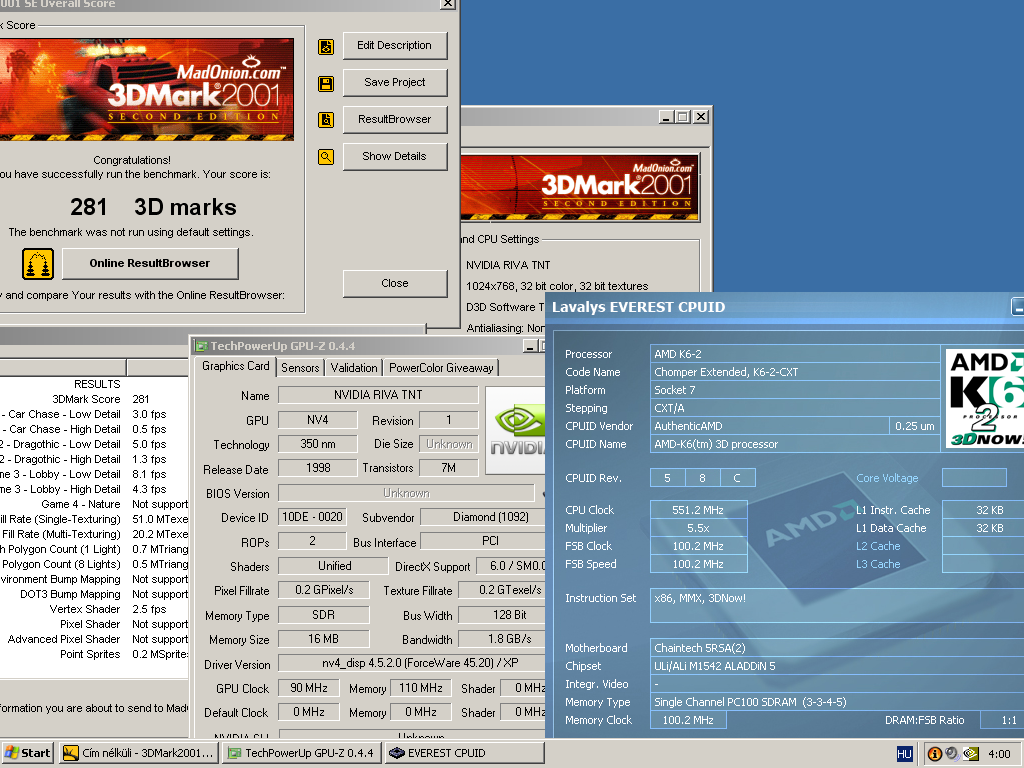The width and height of the screenshot is (1024, 768).
Task: Switch to TechPowerUp GPU-Z taskbar button
Action: (302, 753)
